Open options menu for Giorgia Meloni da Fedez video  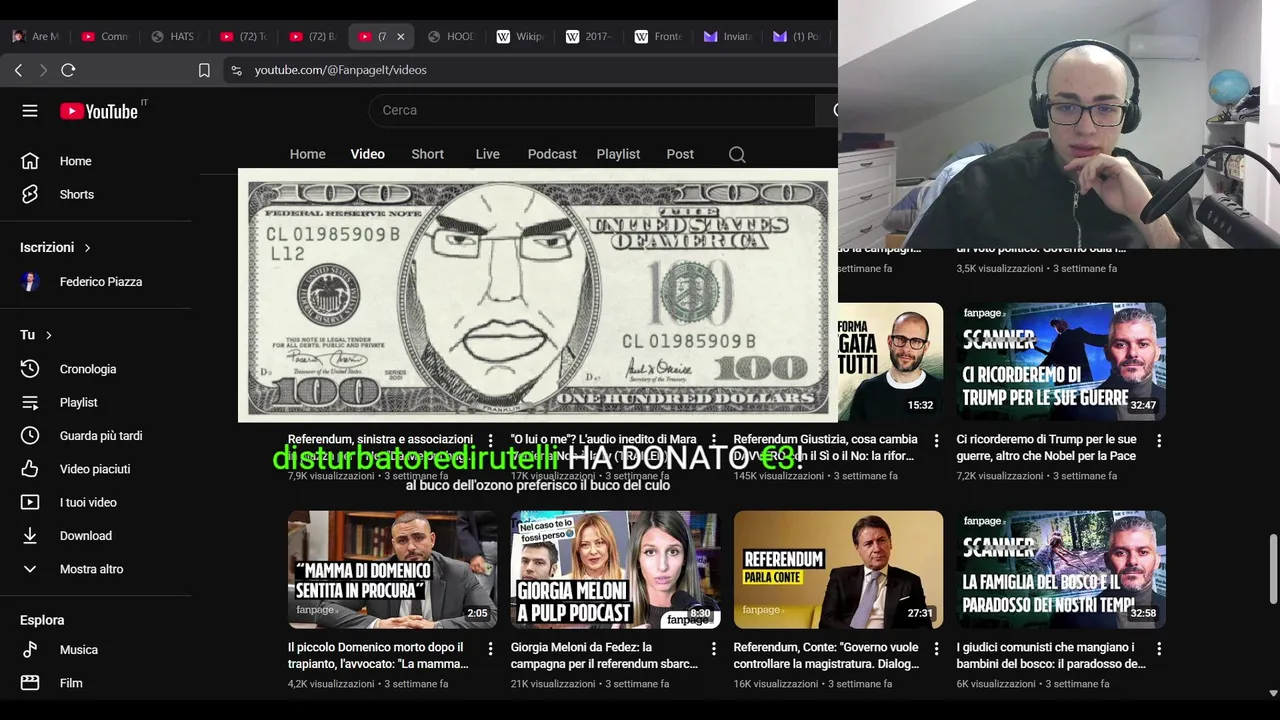pos(713,649)
